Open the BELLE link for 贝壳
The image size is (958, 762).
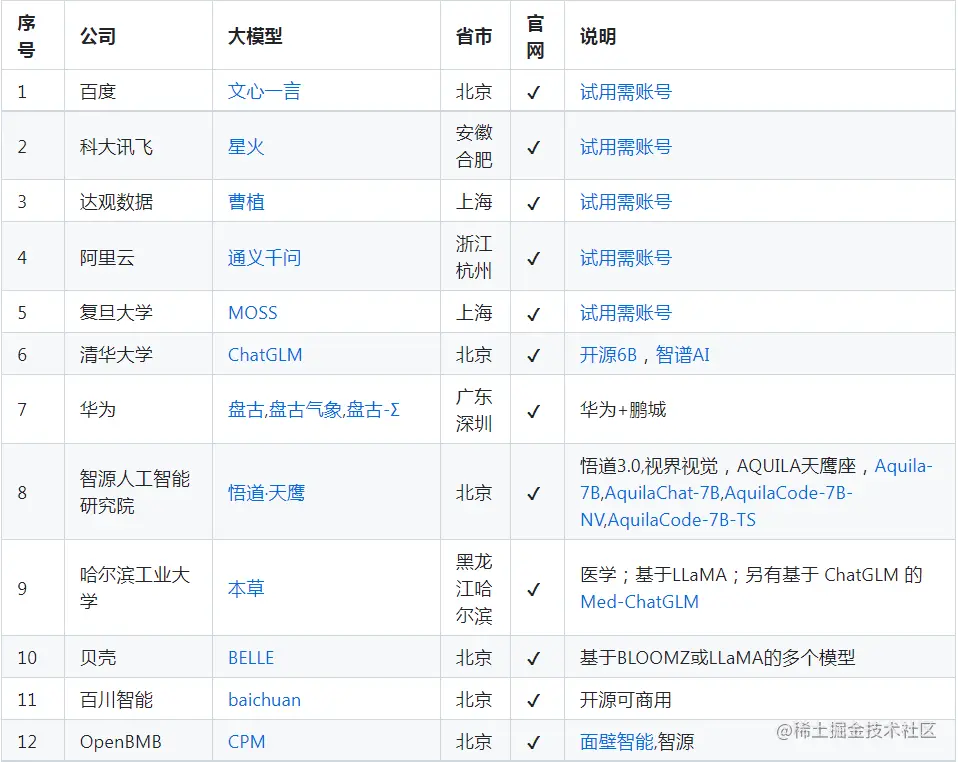coord(250,657)
